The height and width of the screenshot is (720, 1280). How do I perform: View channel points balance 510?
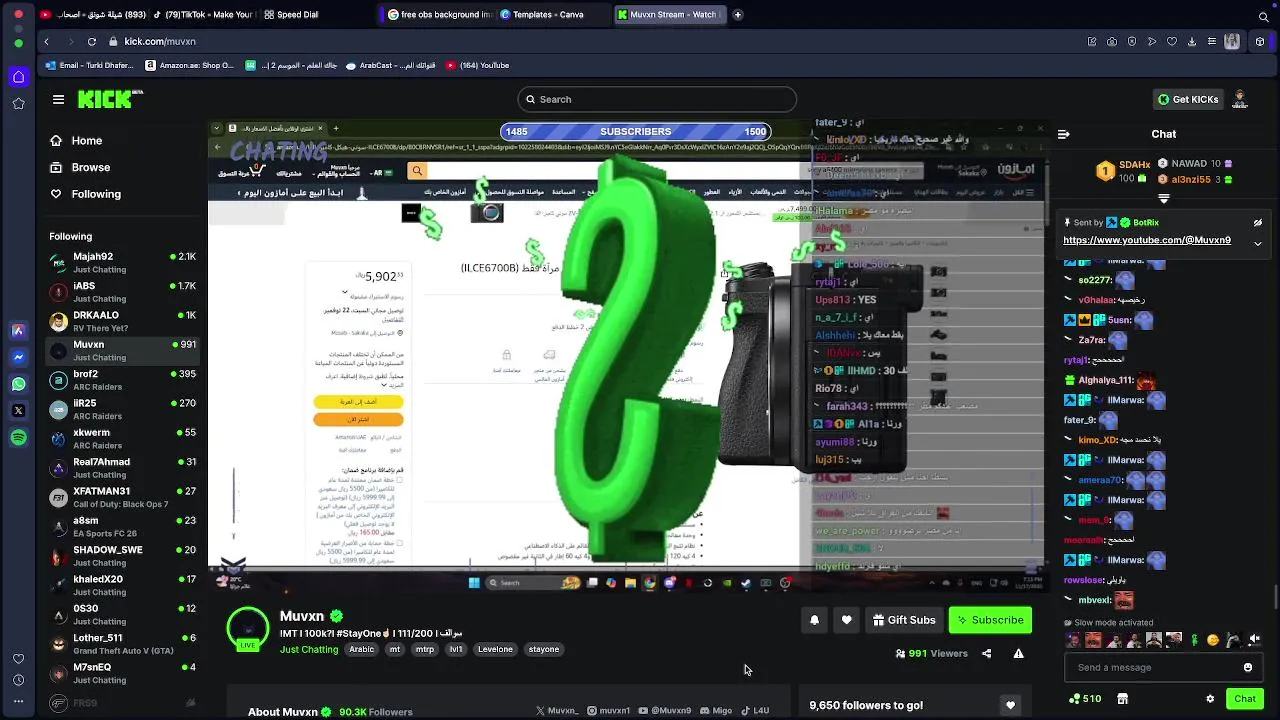click(1085, 699)
